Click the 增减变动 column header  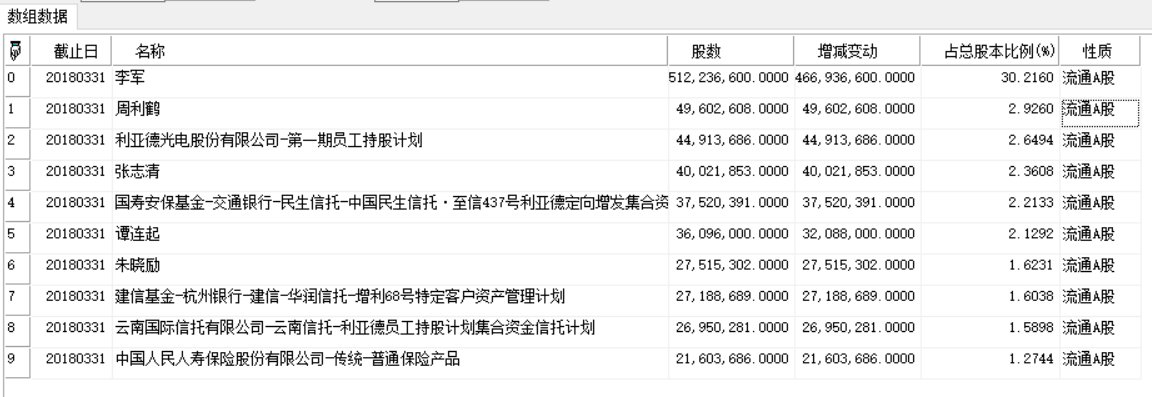(x=857, y=51)
